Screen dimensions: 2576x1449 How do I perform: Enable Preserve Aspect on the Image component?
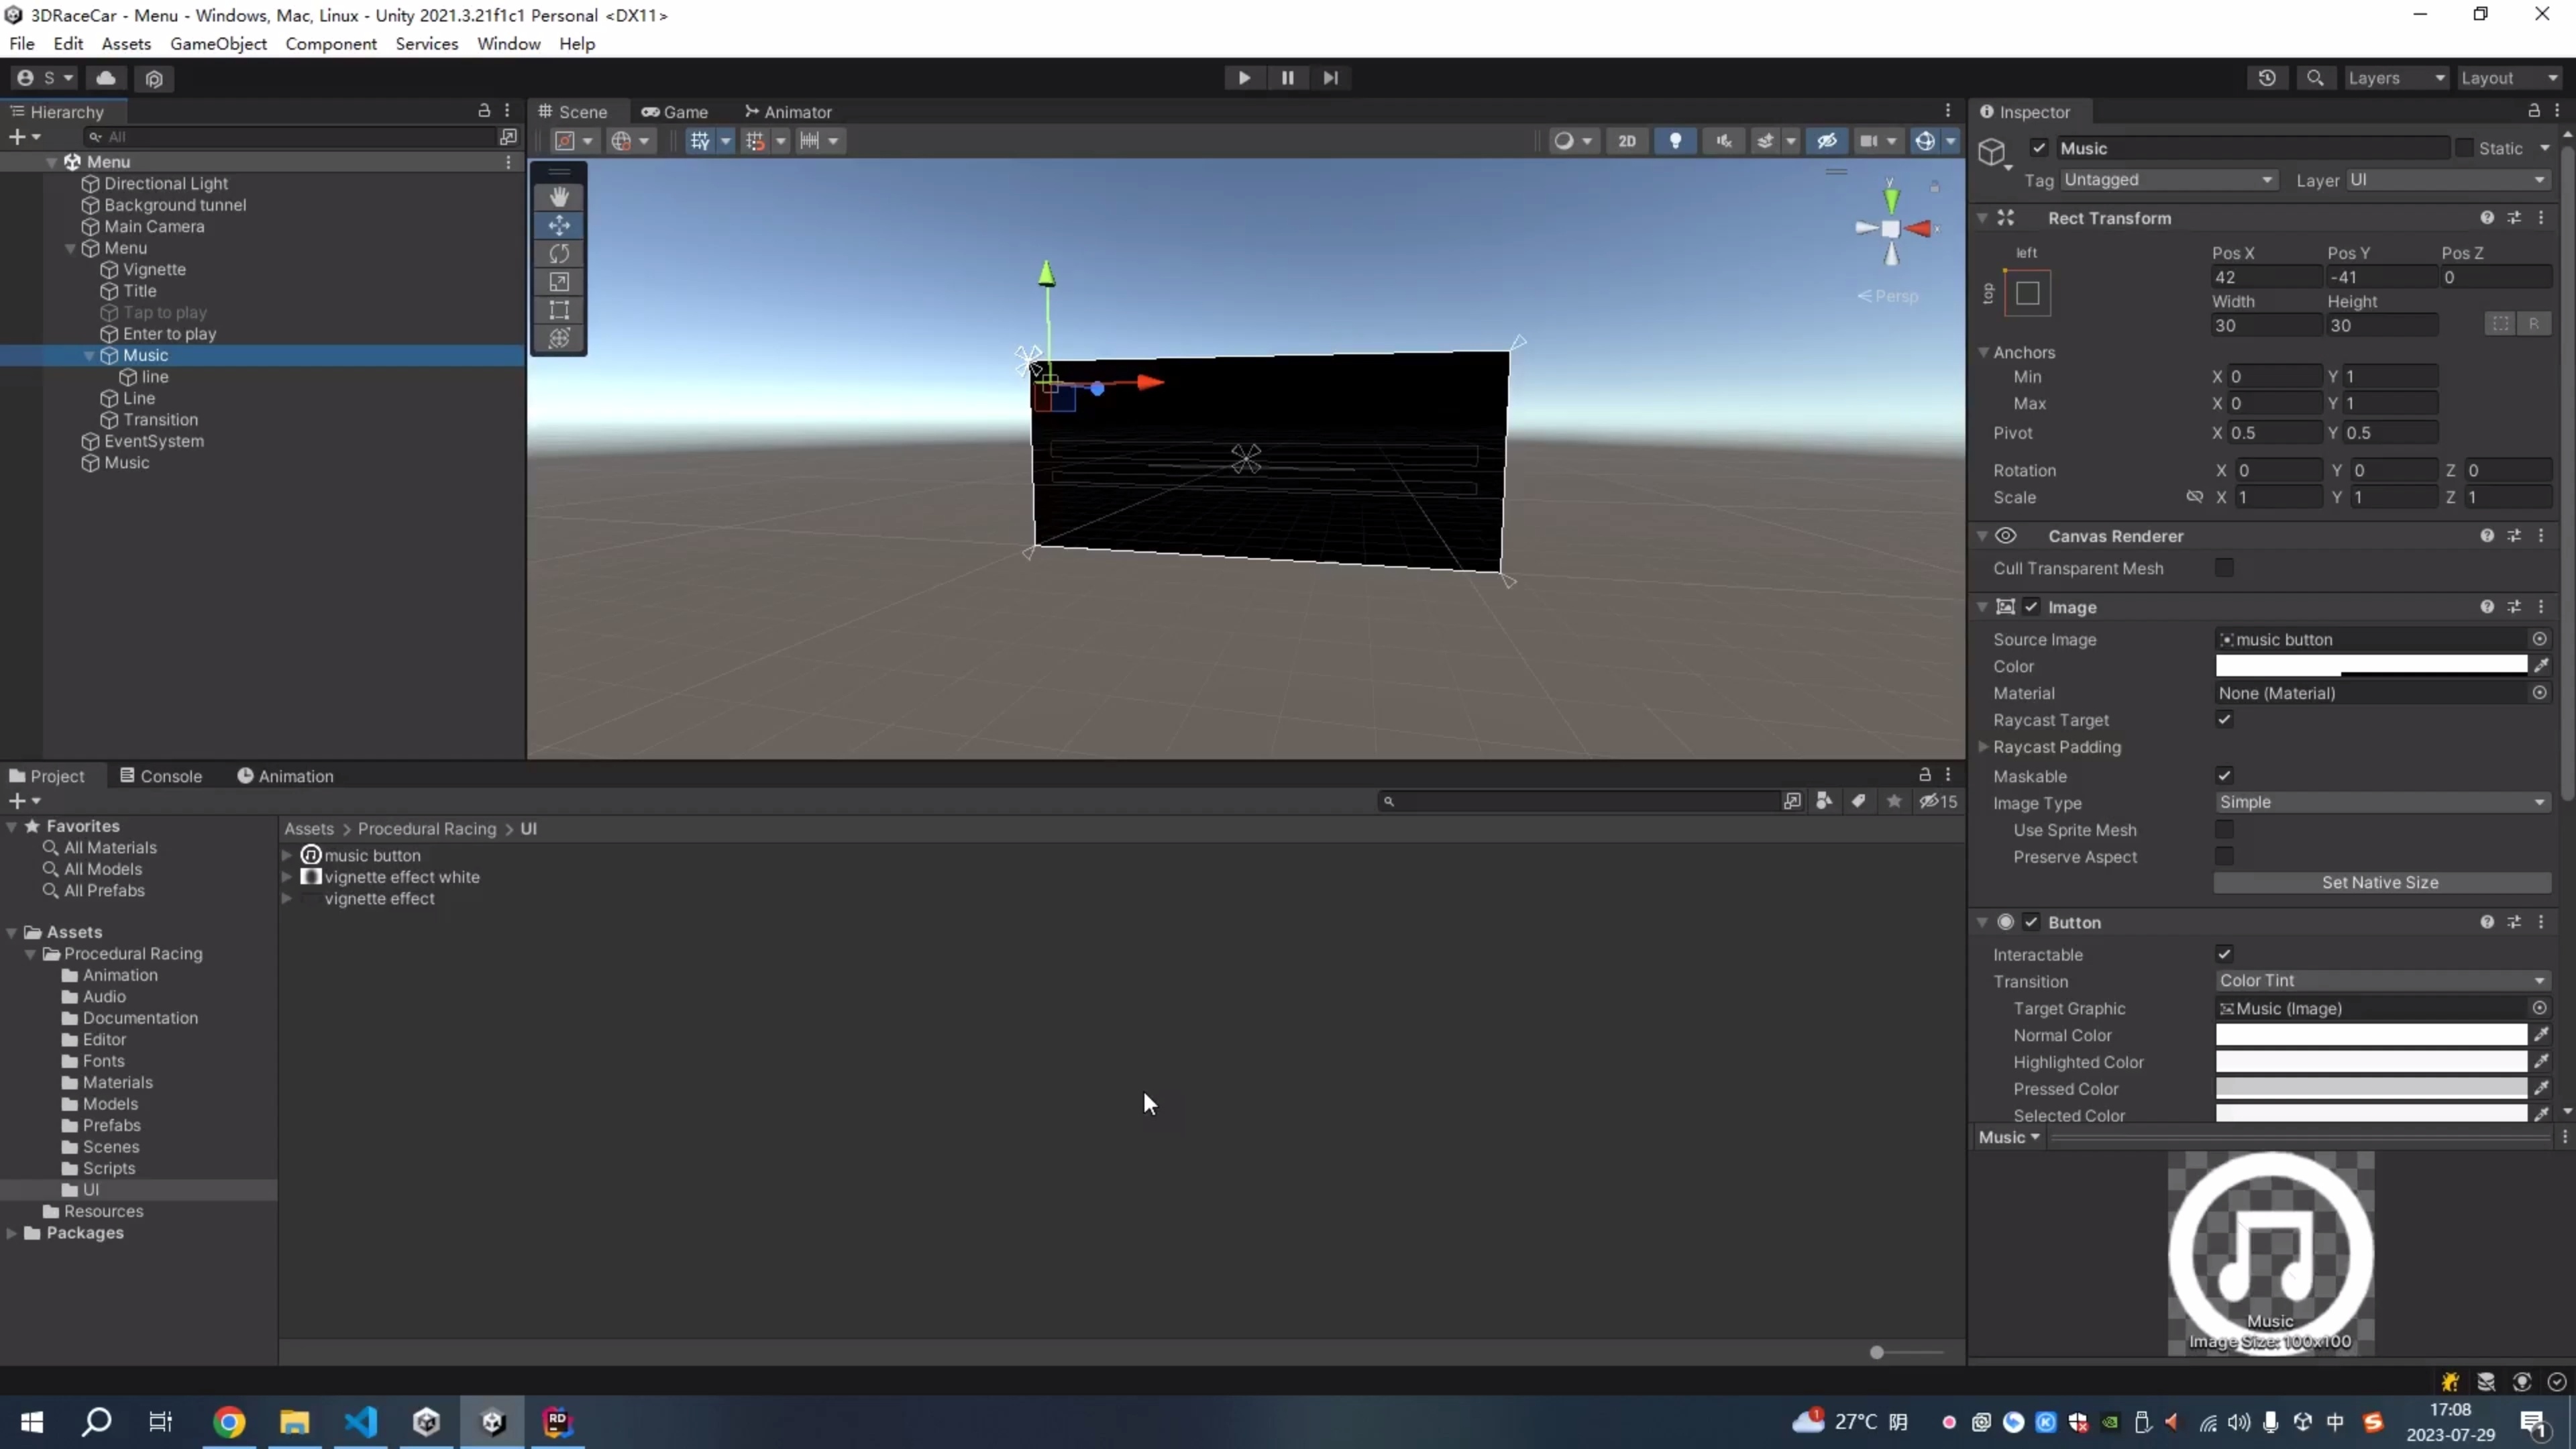(x=2224, y=856)
